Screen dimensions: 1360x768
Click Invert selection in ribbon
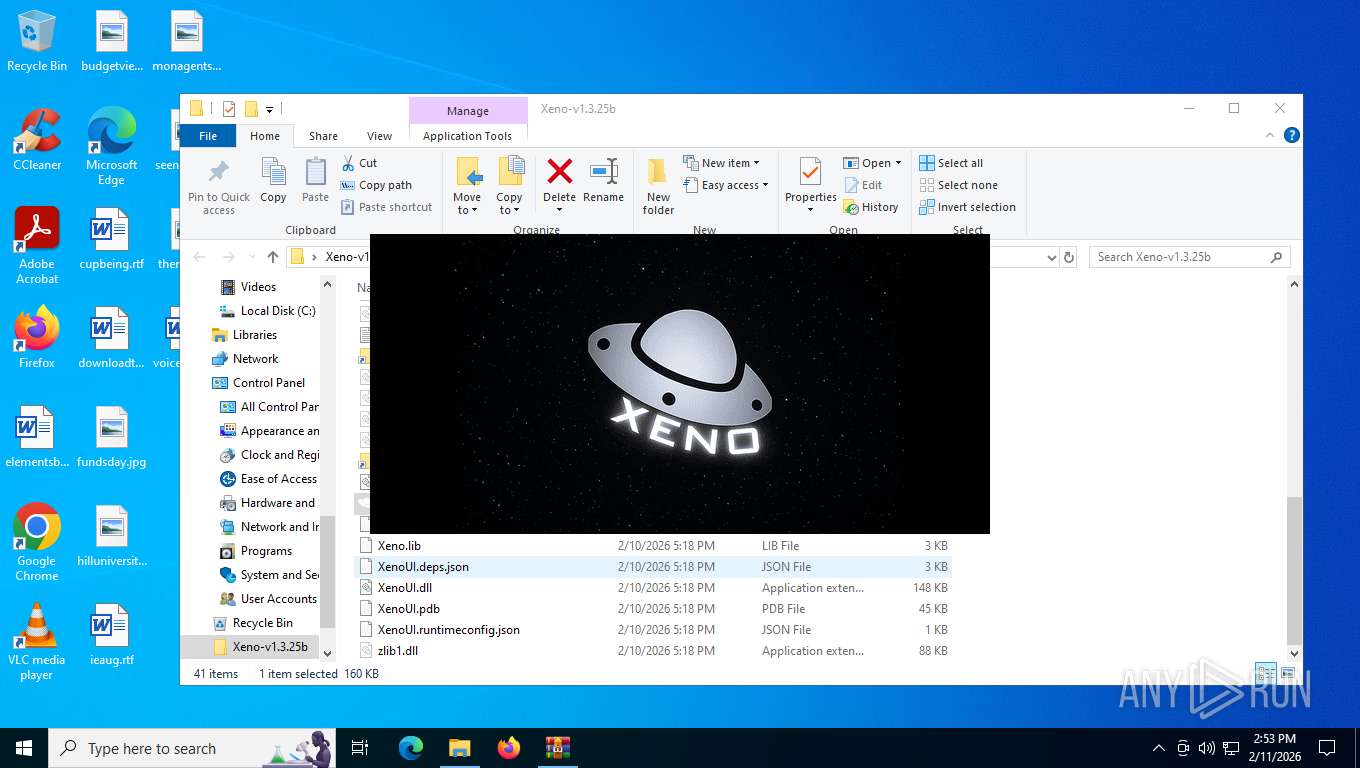[x=967, y=207]
